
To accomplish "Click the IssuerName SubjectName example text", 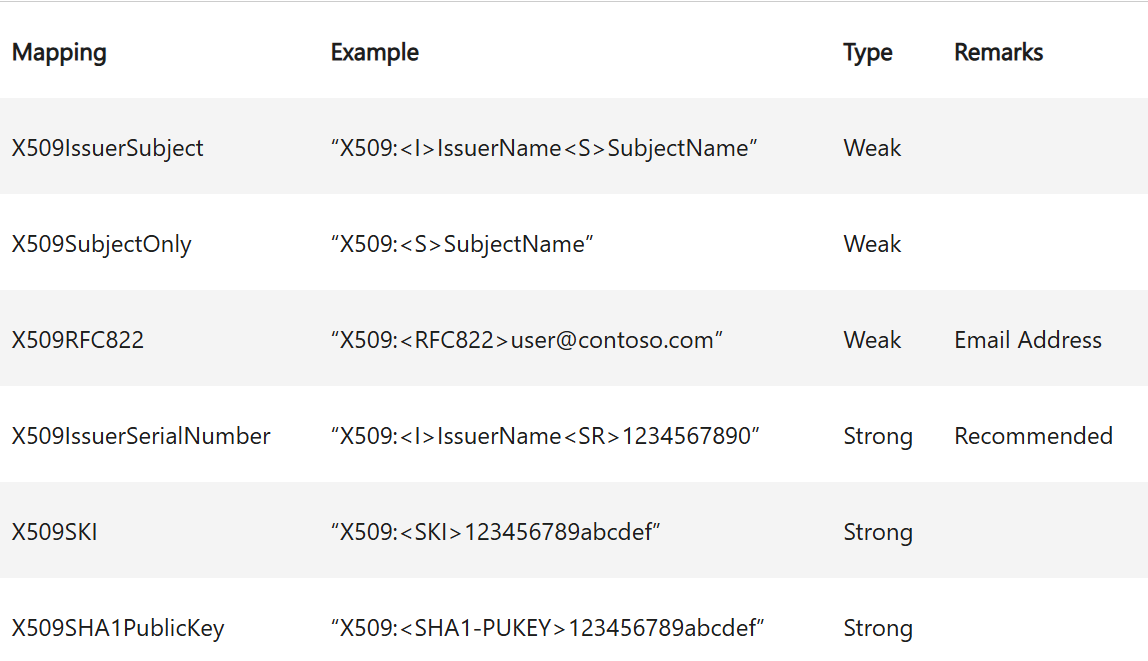I will (x=544, y=148).
